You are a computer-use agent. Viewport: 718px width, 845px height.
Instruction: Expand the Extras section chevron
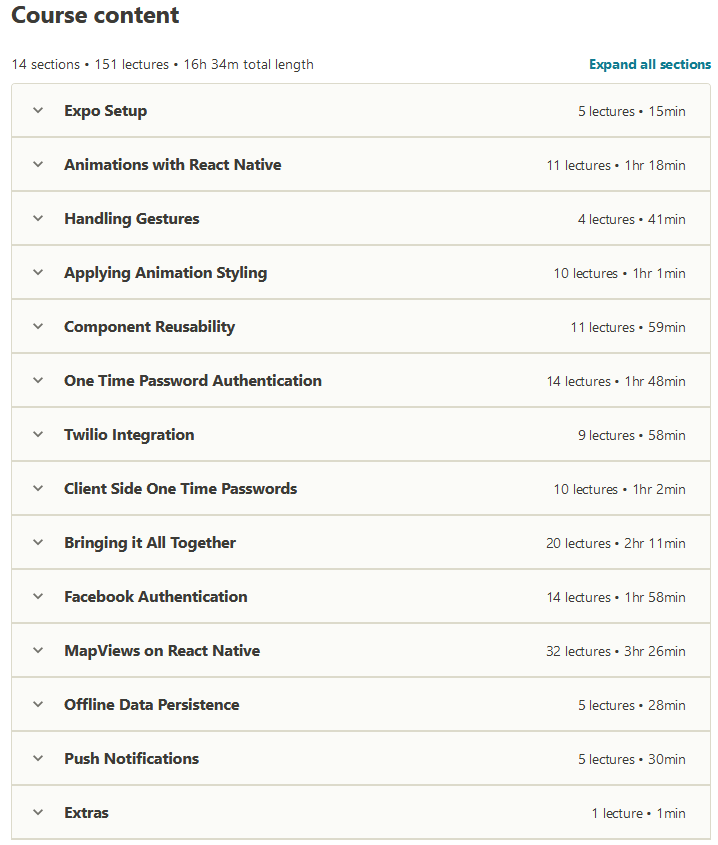38,812
